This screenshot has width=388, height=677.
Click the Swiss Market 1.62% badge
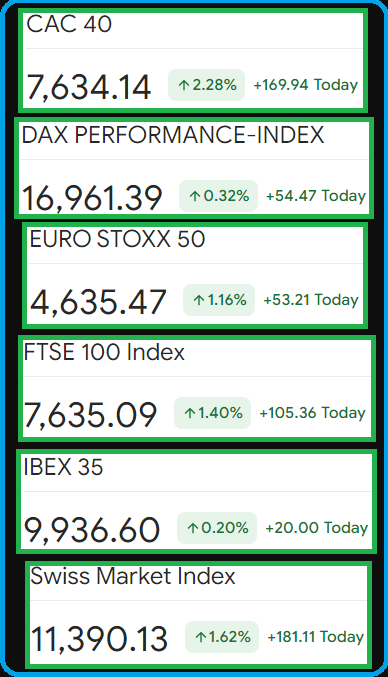pos(222,637)
